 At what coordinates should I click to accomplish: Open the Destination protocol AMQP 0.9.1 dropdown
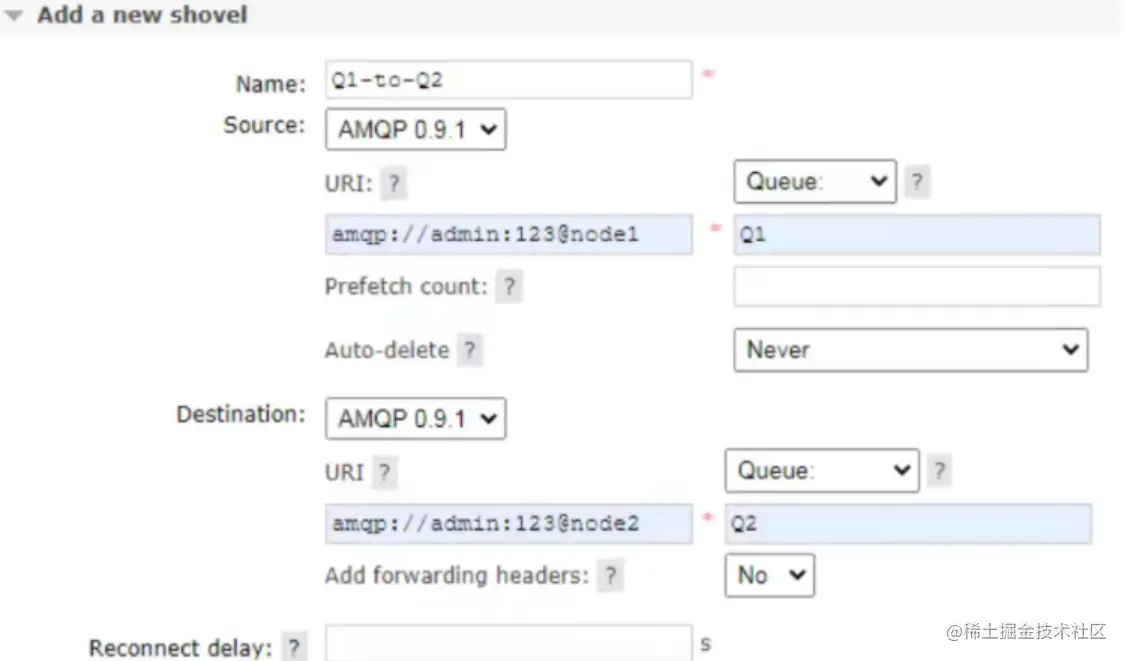click(x=415, y=418)
